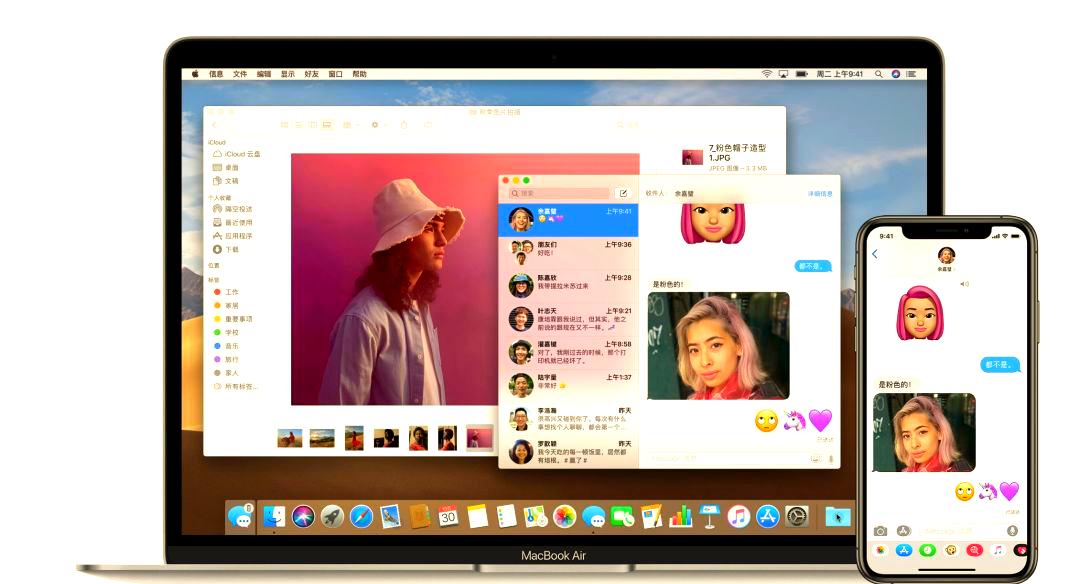Open Finder from the Dock
Screen dimensions: 1080x584
(273, 516)
